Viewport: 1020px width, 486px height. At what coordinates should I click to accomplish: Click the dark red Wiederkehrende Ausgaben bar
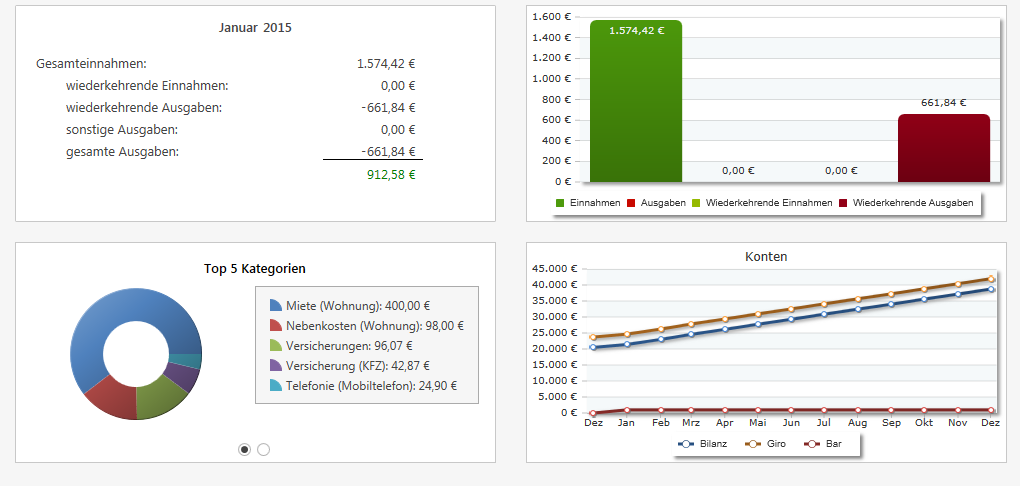click(x=943, y=148)
